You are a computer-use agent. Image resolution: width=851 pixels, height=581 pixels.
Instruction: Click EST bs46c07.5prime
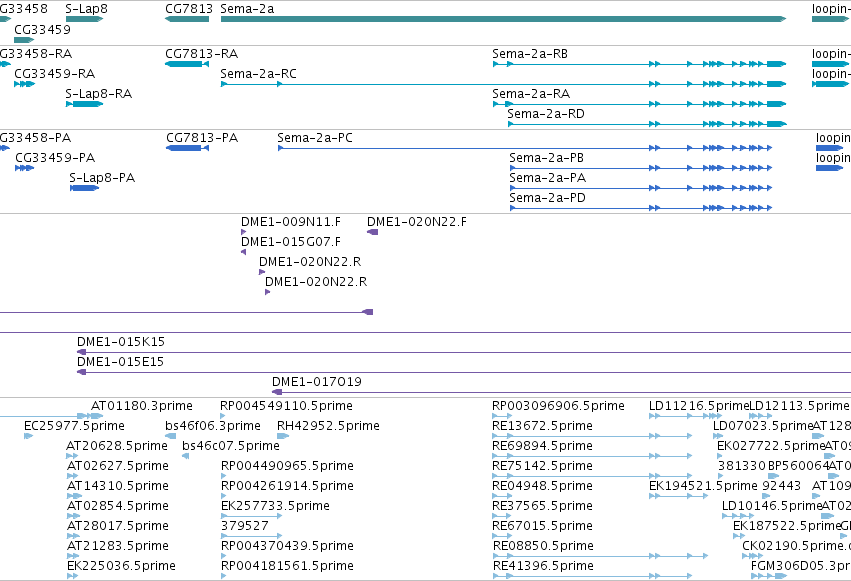point(231,446)
